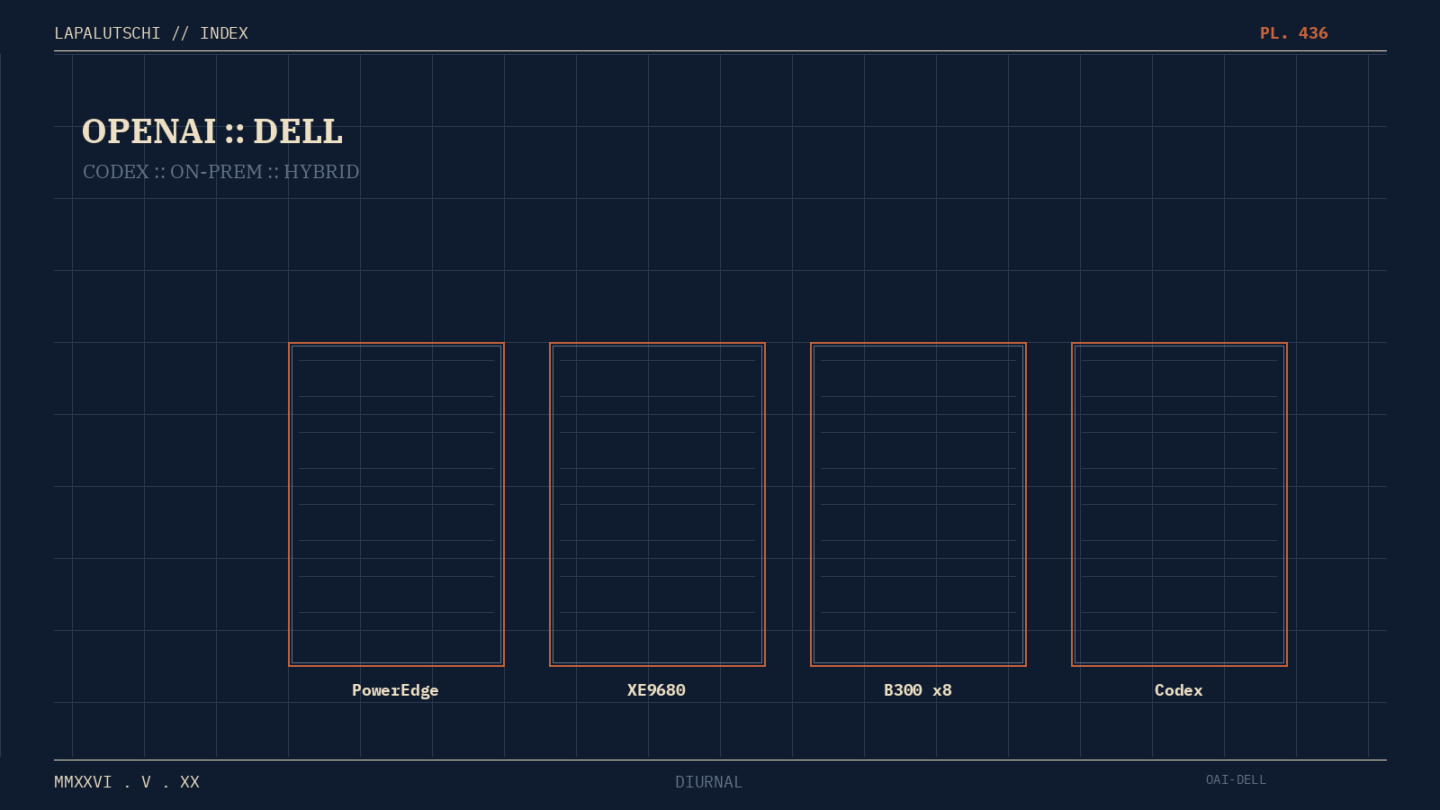Open the PowerEdge card panel

(396, 504)
